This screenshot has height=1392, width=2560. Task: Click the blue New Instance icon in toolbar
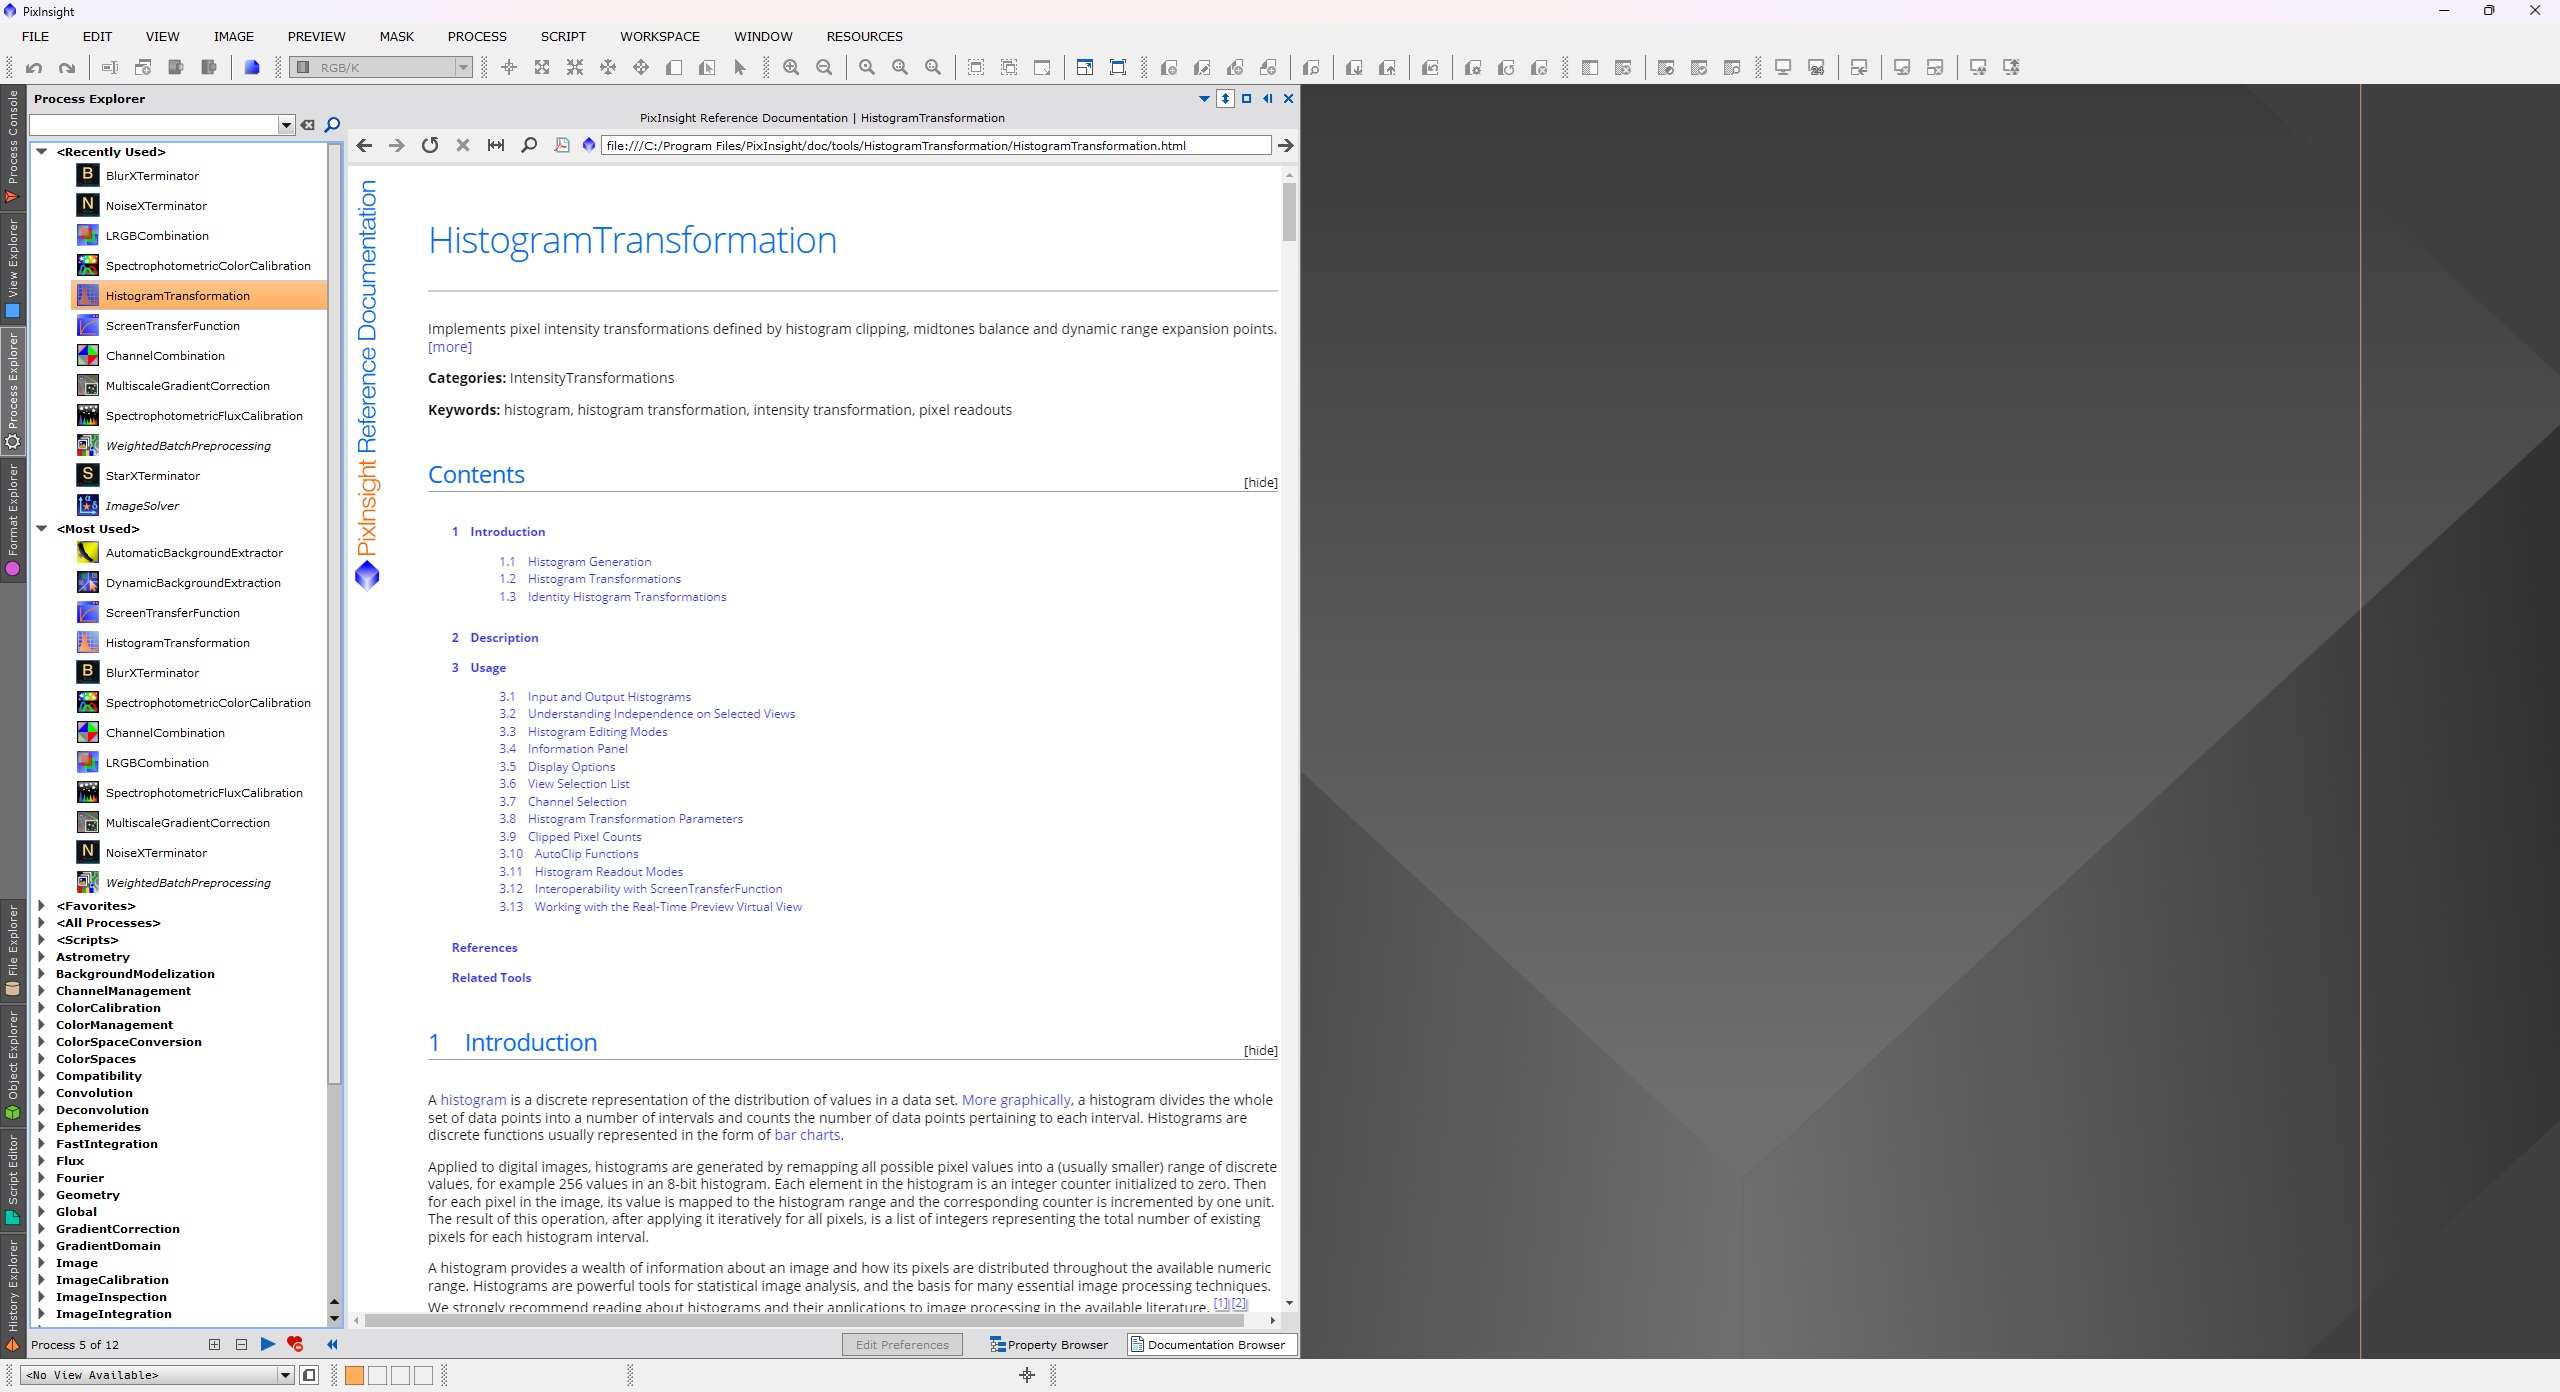pos(252,68)
